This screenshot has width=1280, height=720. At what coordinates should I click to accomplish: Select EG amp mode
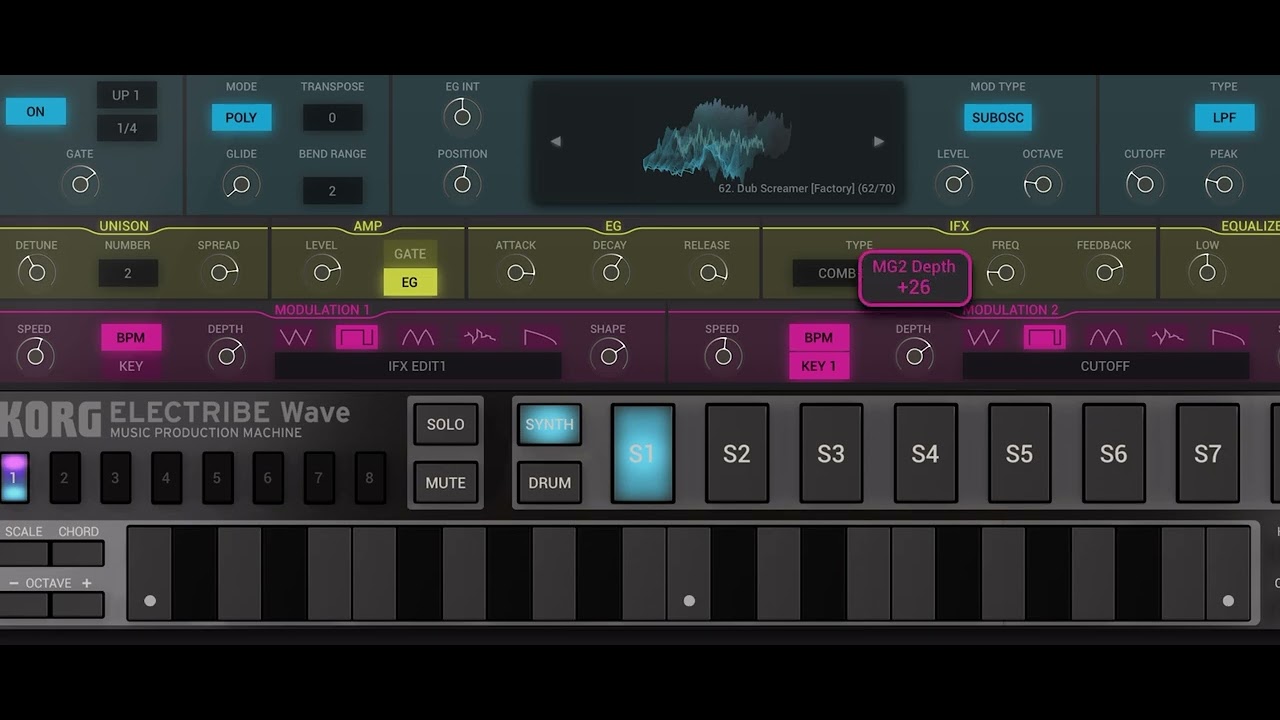click(410, 283)
